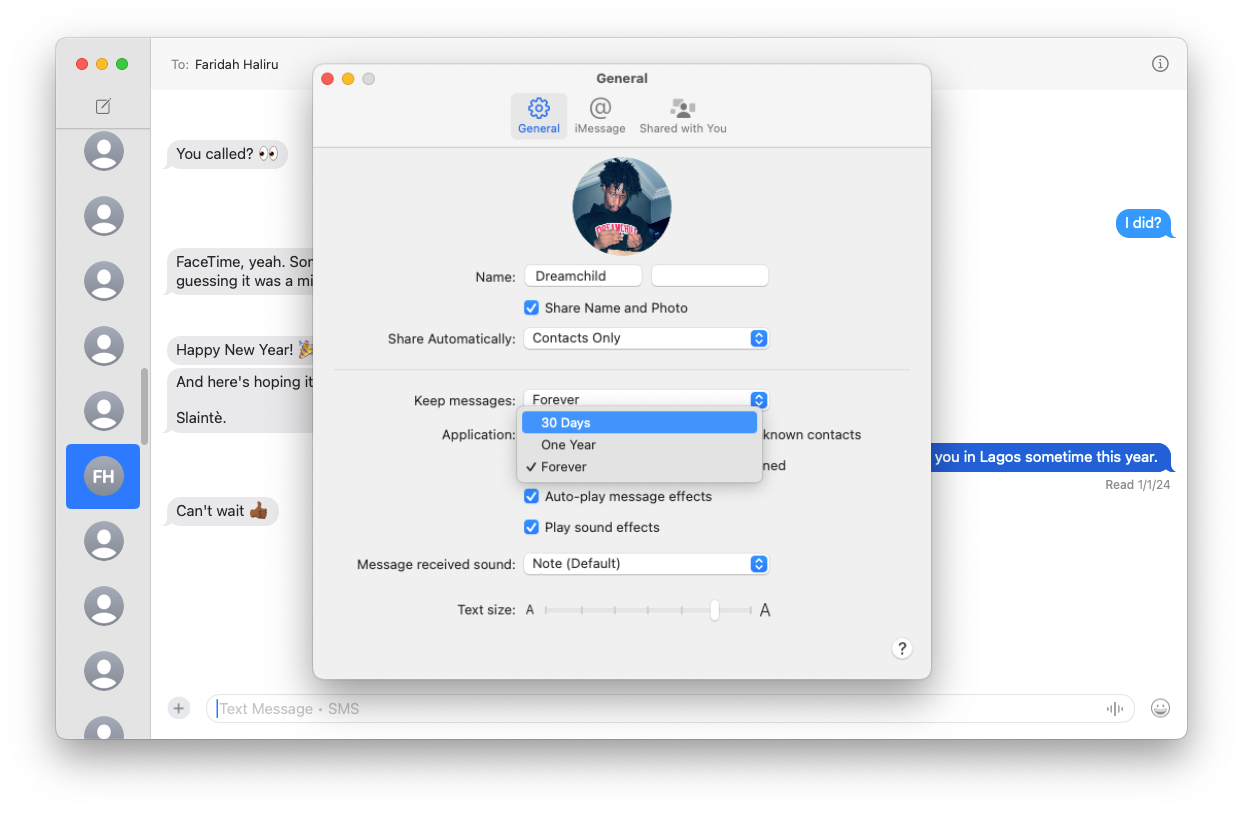The height and width of the screenshot is (813, 1243).
Task: Click the audio message waveform icon
Action: click(1114, 708)
